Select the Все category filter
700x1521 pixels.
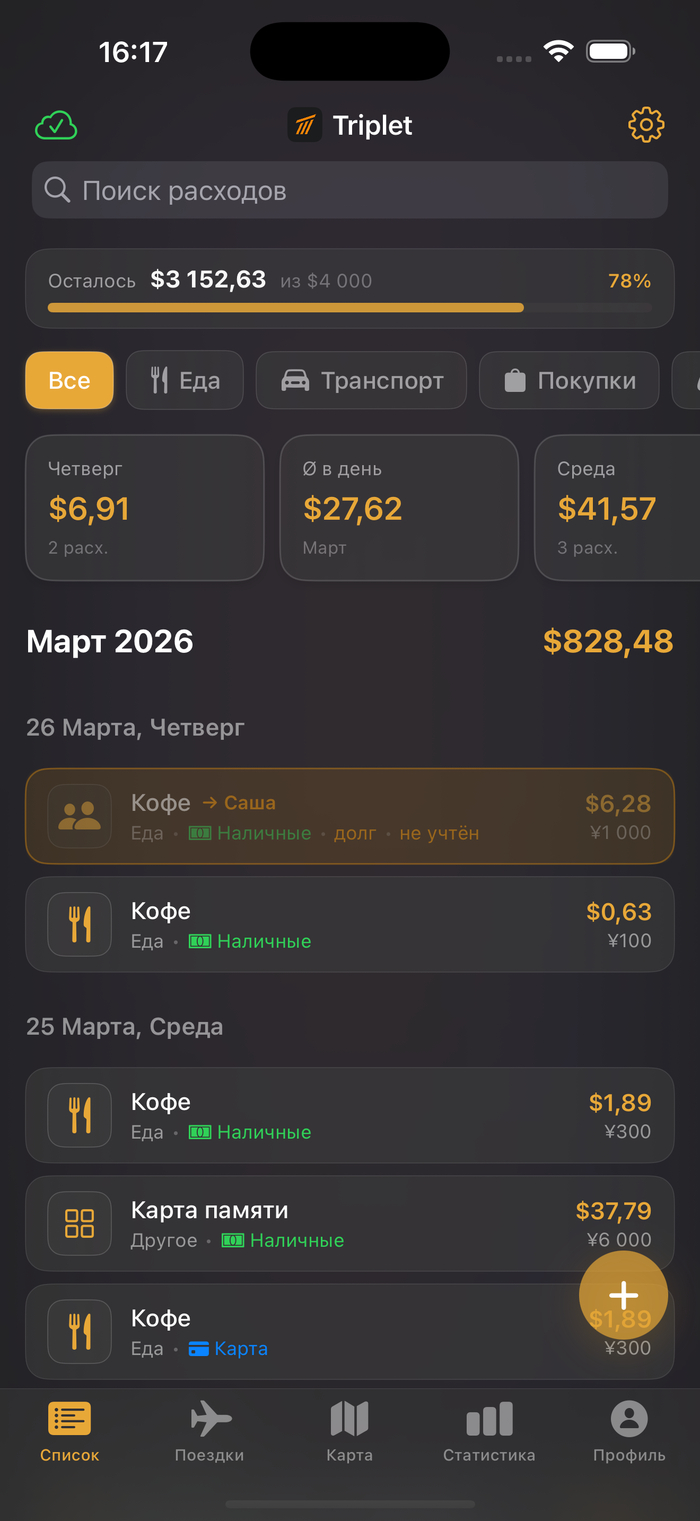(69, 380)
